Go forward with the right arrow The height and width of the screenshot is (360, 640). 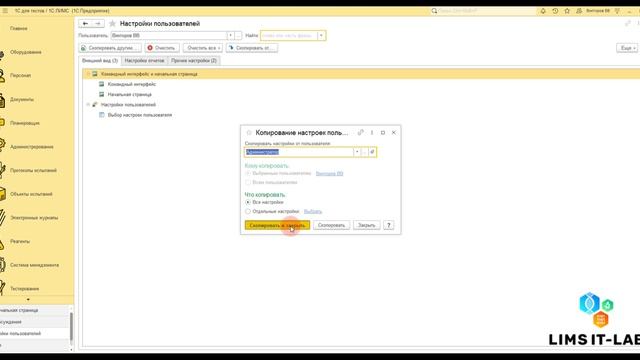98,24
